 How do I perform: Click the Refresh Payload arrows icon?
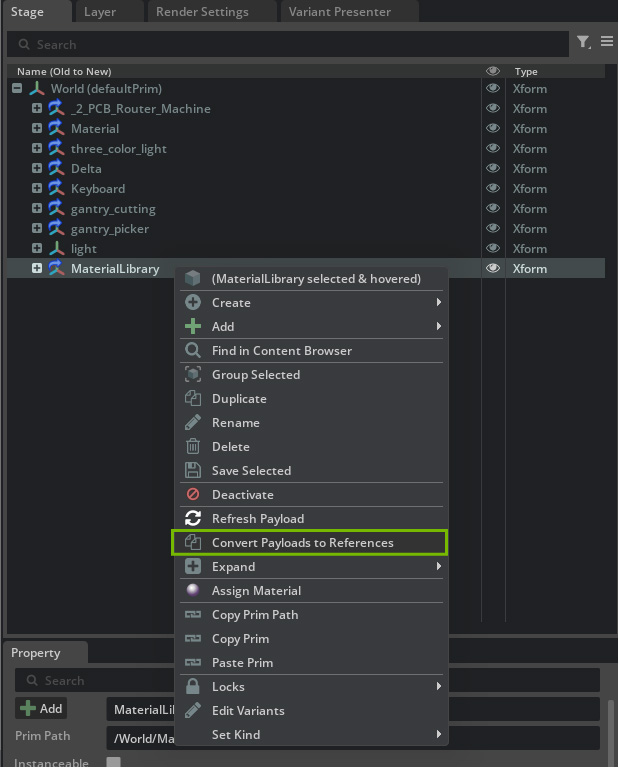point(193,519)
